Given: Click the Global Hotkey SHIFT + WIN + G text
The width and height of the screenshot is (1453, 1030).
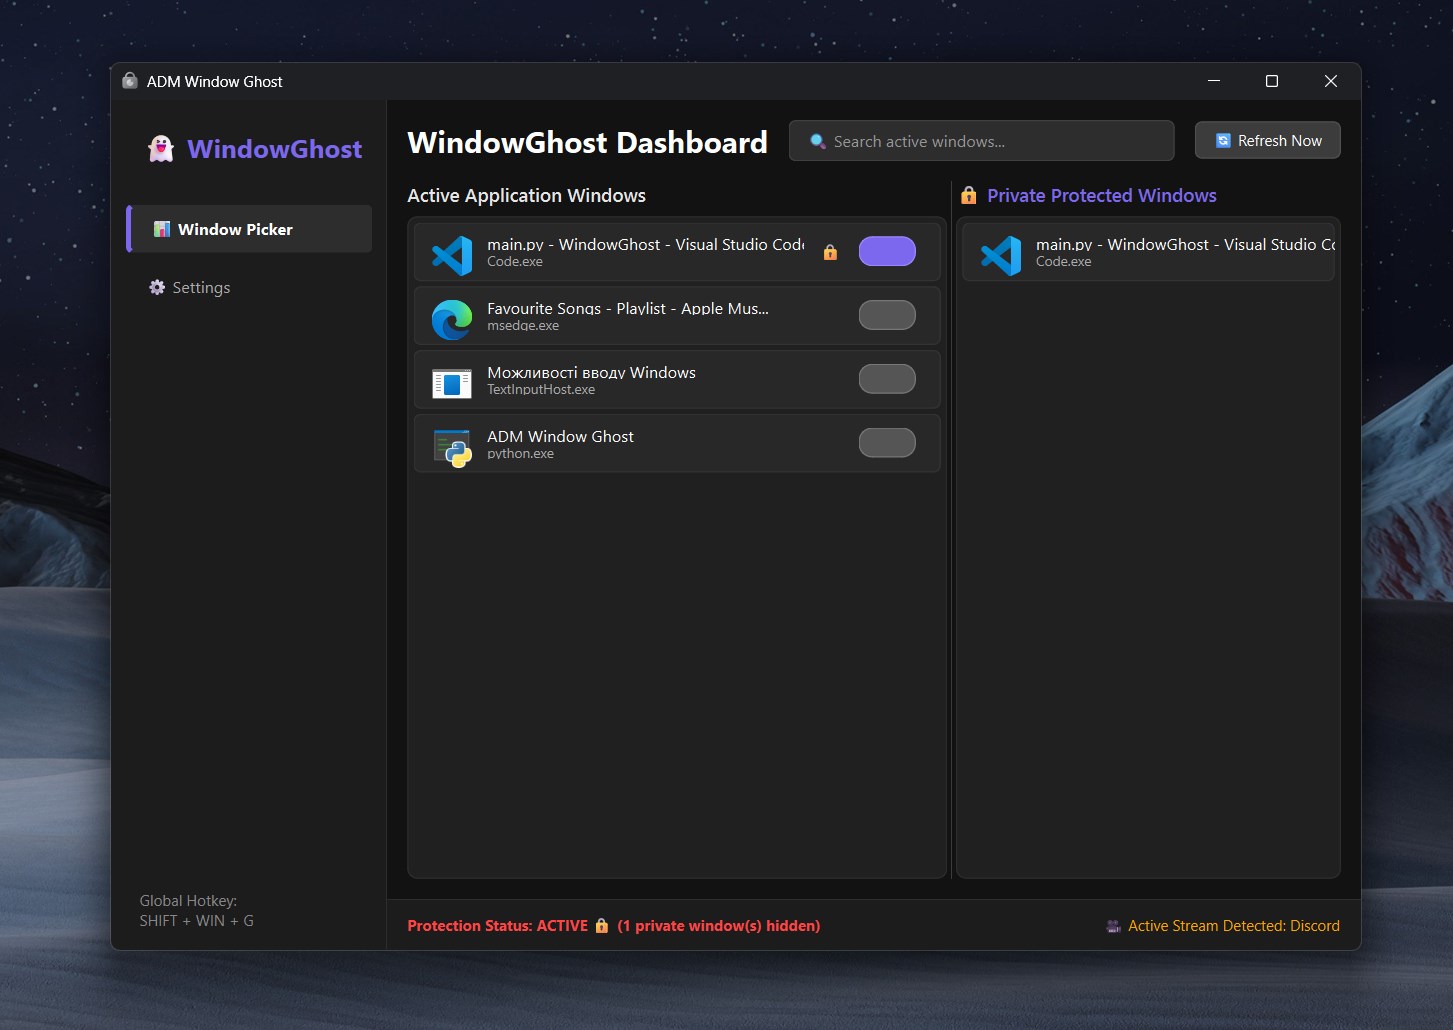Looking at the screenshot, I should click(x=196, y=911).
